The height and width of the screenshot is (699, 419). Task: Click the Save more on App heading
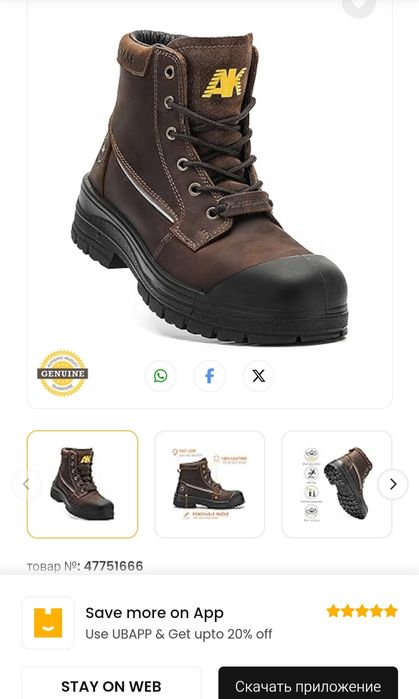pos(154,613)
